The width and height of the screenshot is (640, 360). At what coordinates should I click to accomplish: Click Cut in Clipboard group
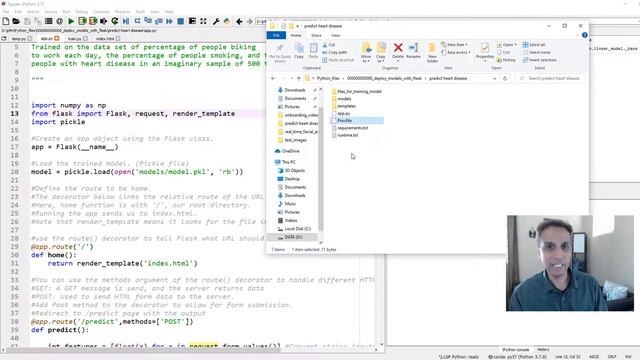[x=329, y=44]
